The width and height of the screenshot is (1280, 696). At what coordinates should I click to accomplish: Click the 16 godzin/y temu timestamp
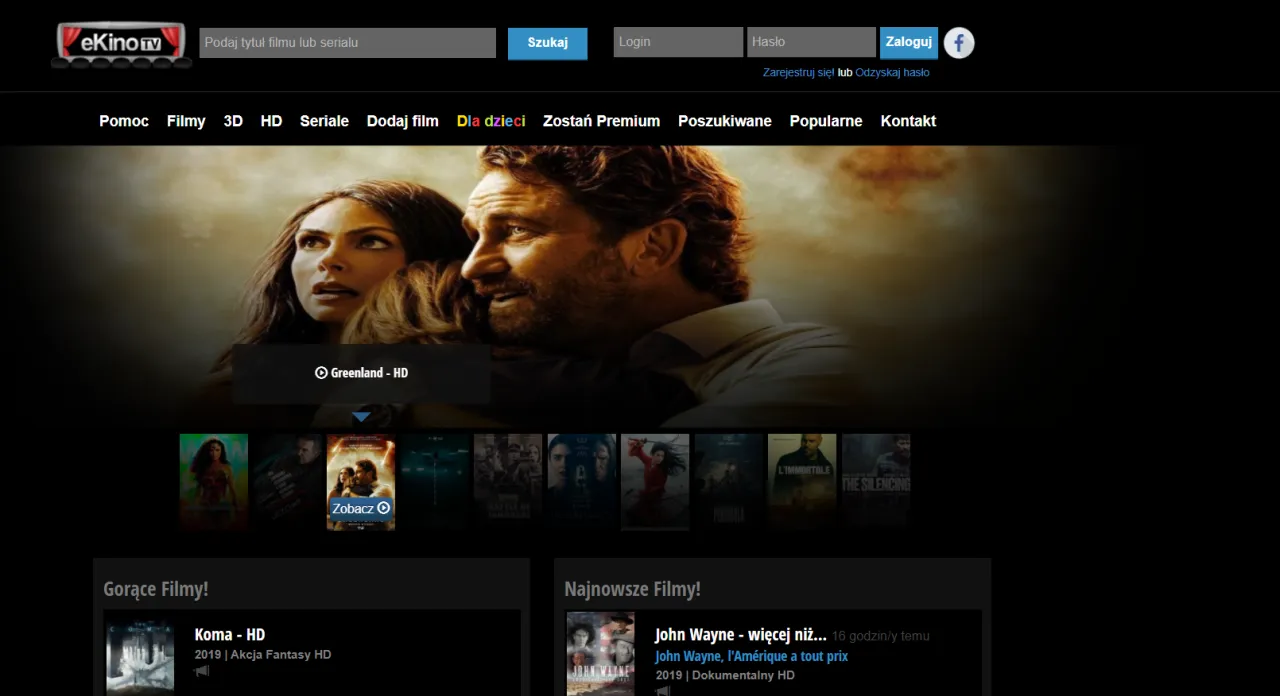[x=881, y=636]
